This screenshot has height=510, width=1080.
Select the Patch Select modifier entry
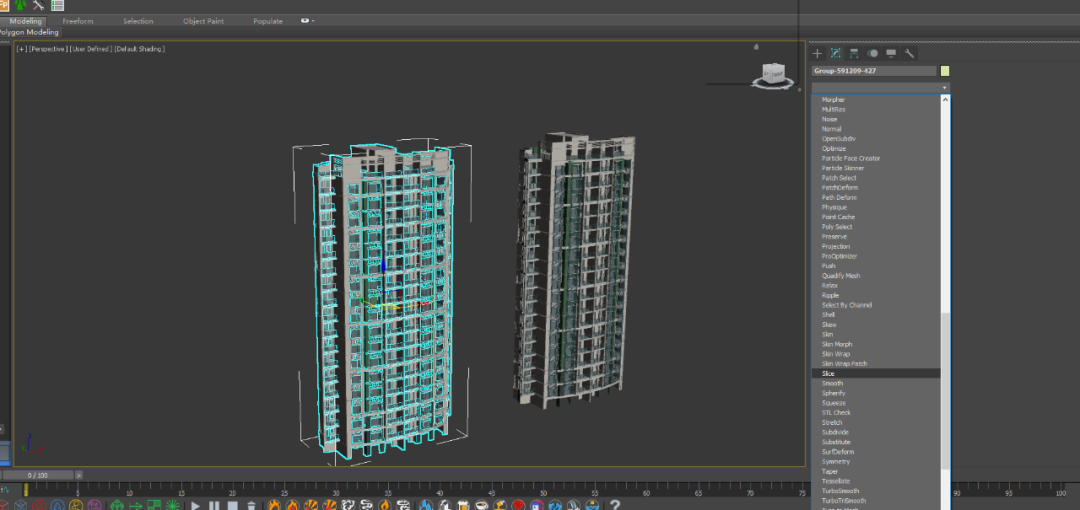[x=839, y=178]
